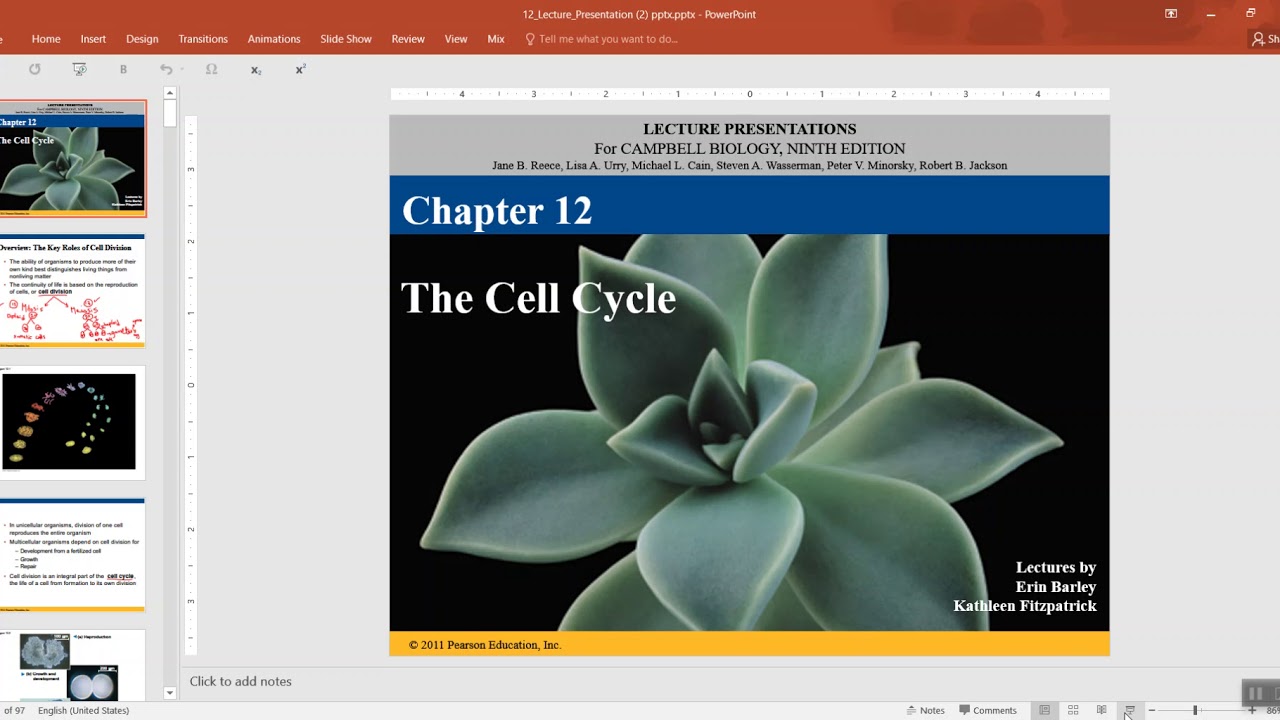Toggle the Notes pane button
The height and width of the screenshot is (720, 1280).
(x=925, y=710)
